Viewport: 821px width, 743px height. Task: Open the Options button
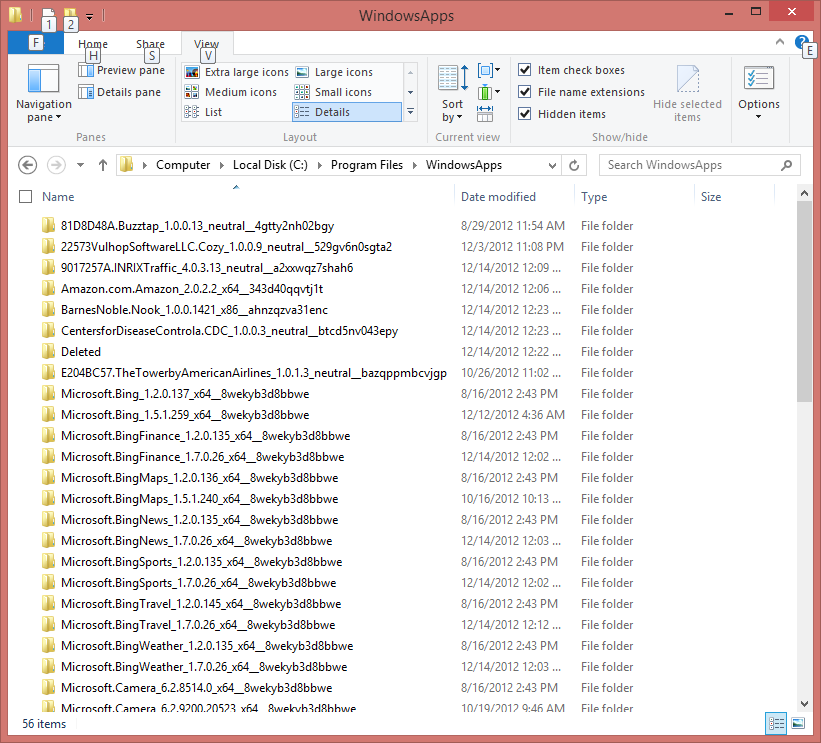point(759,93)
